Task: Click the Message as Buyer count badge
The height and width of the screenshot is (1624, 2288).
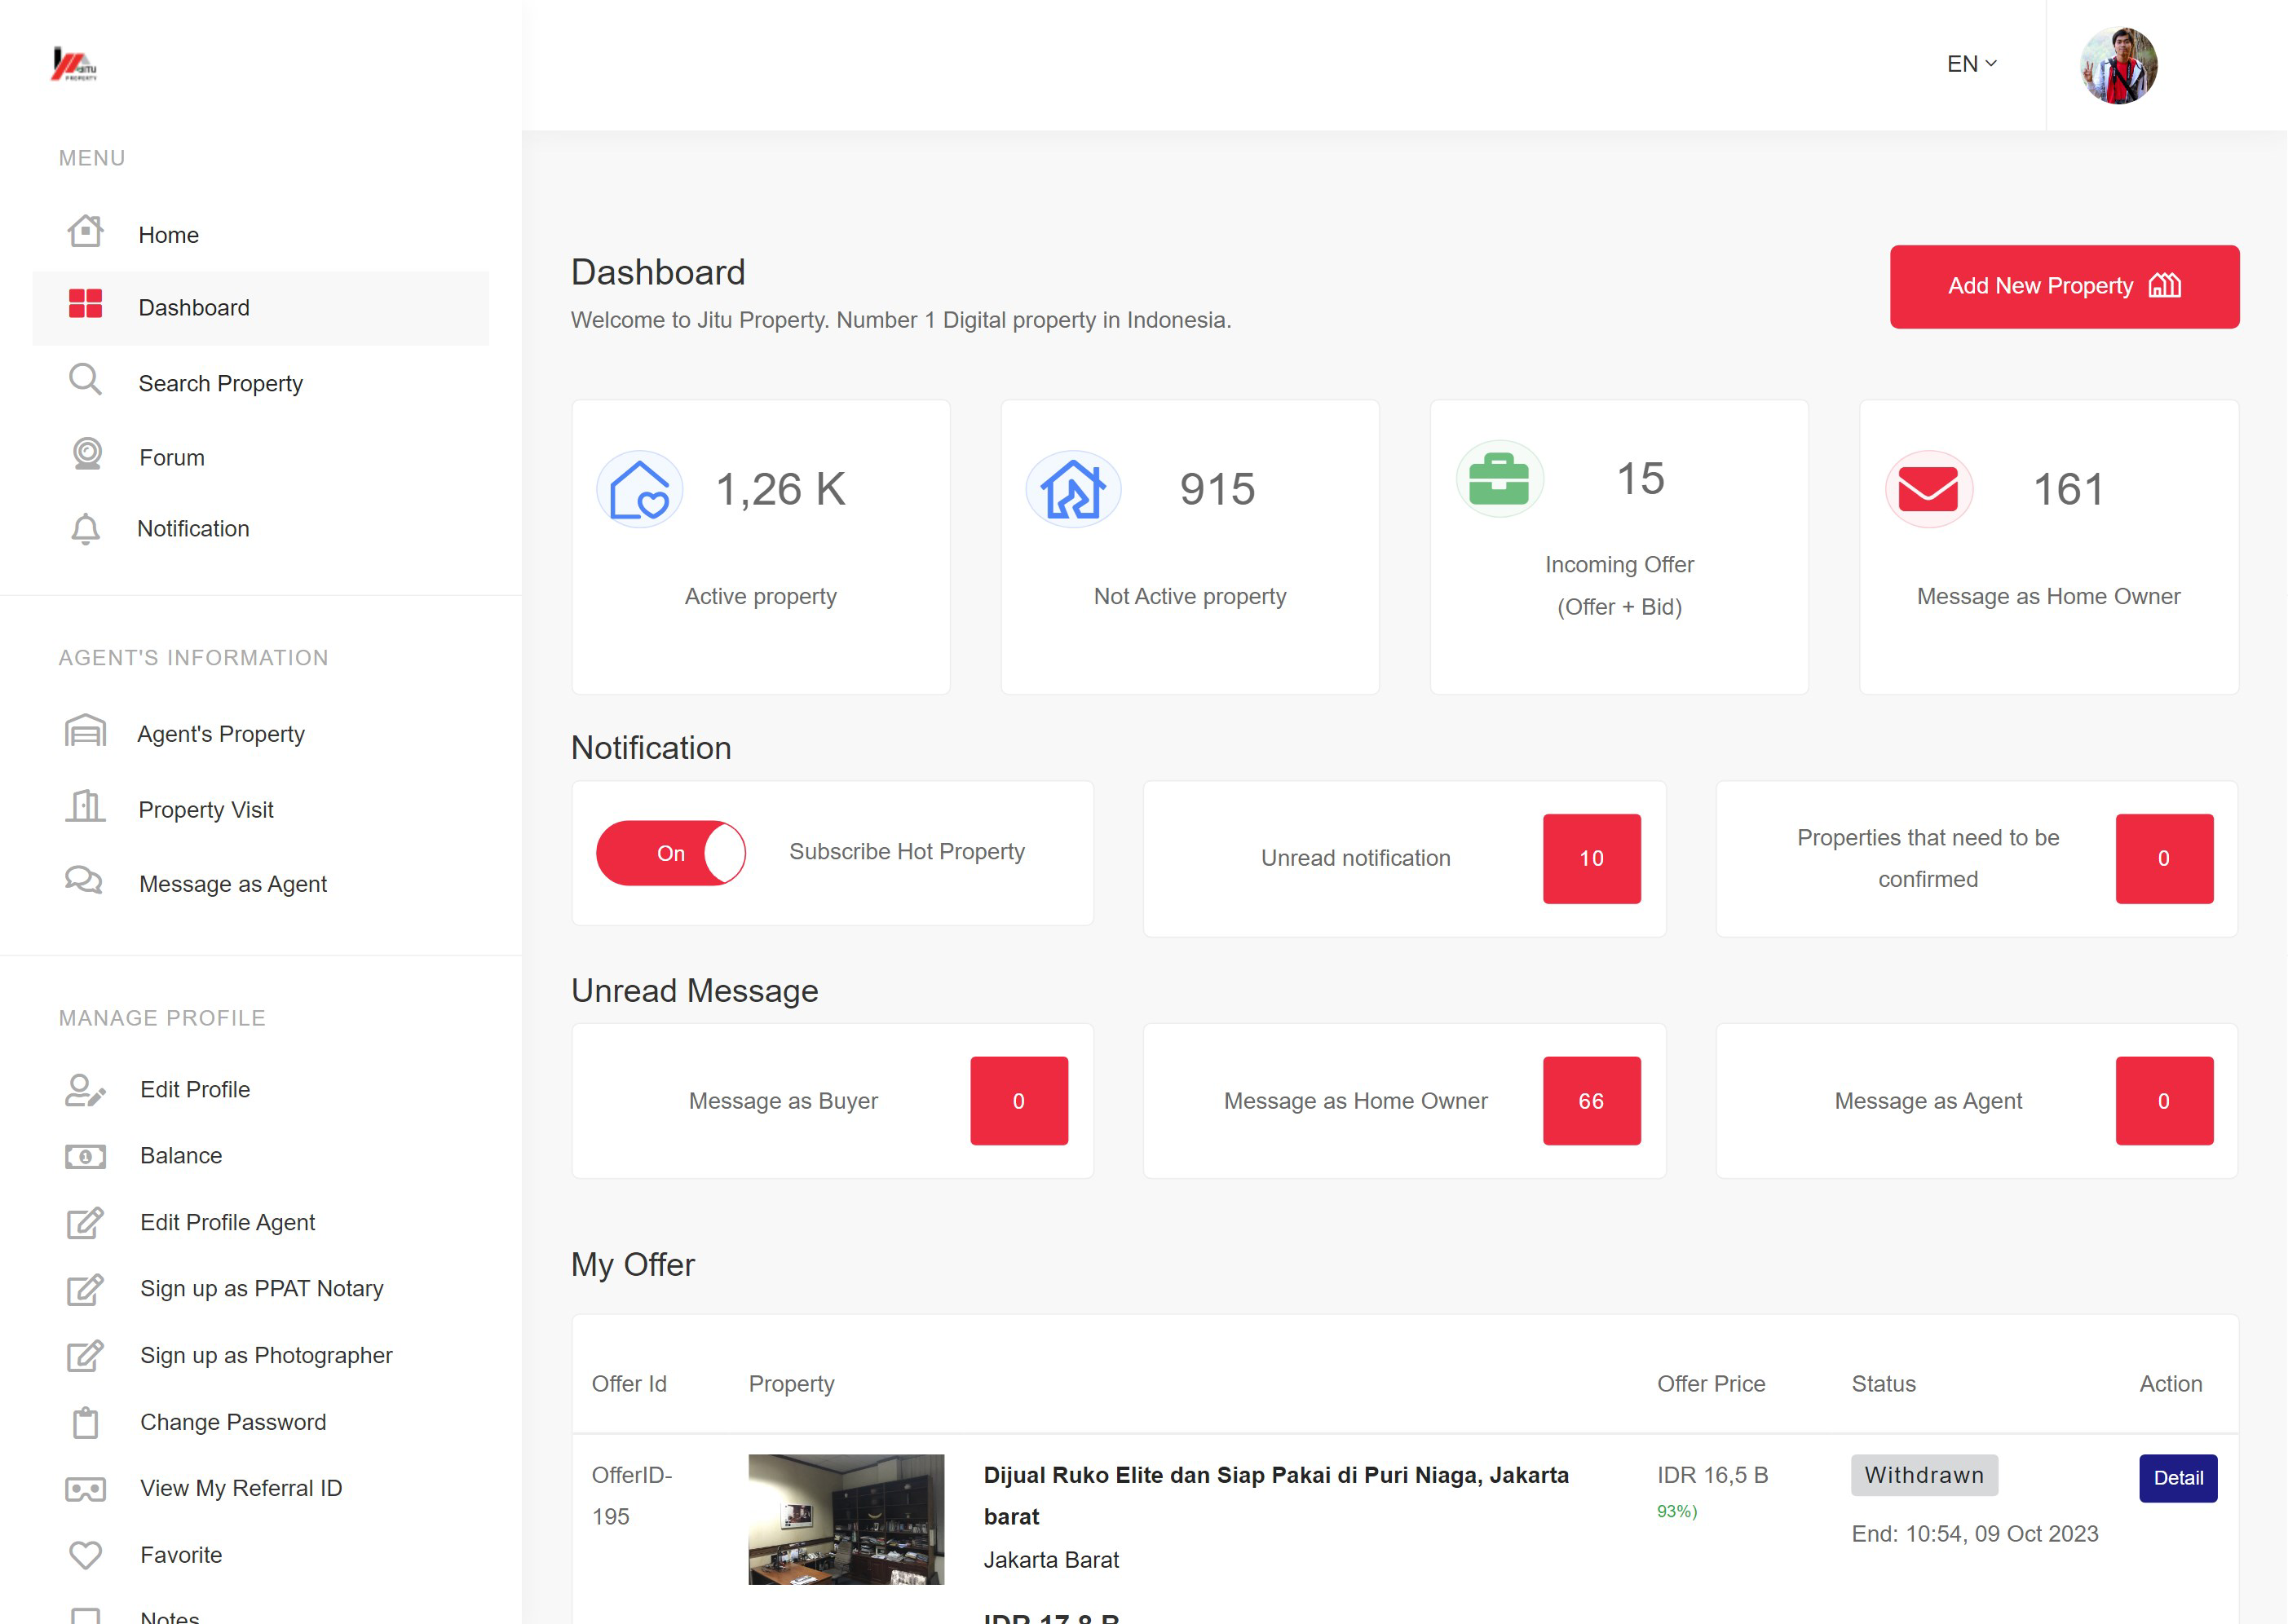Action: pyautogui.click(x=1019, y=1100)
